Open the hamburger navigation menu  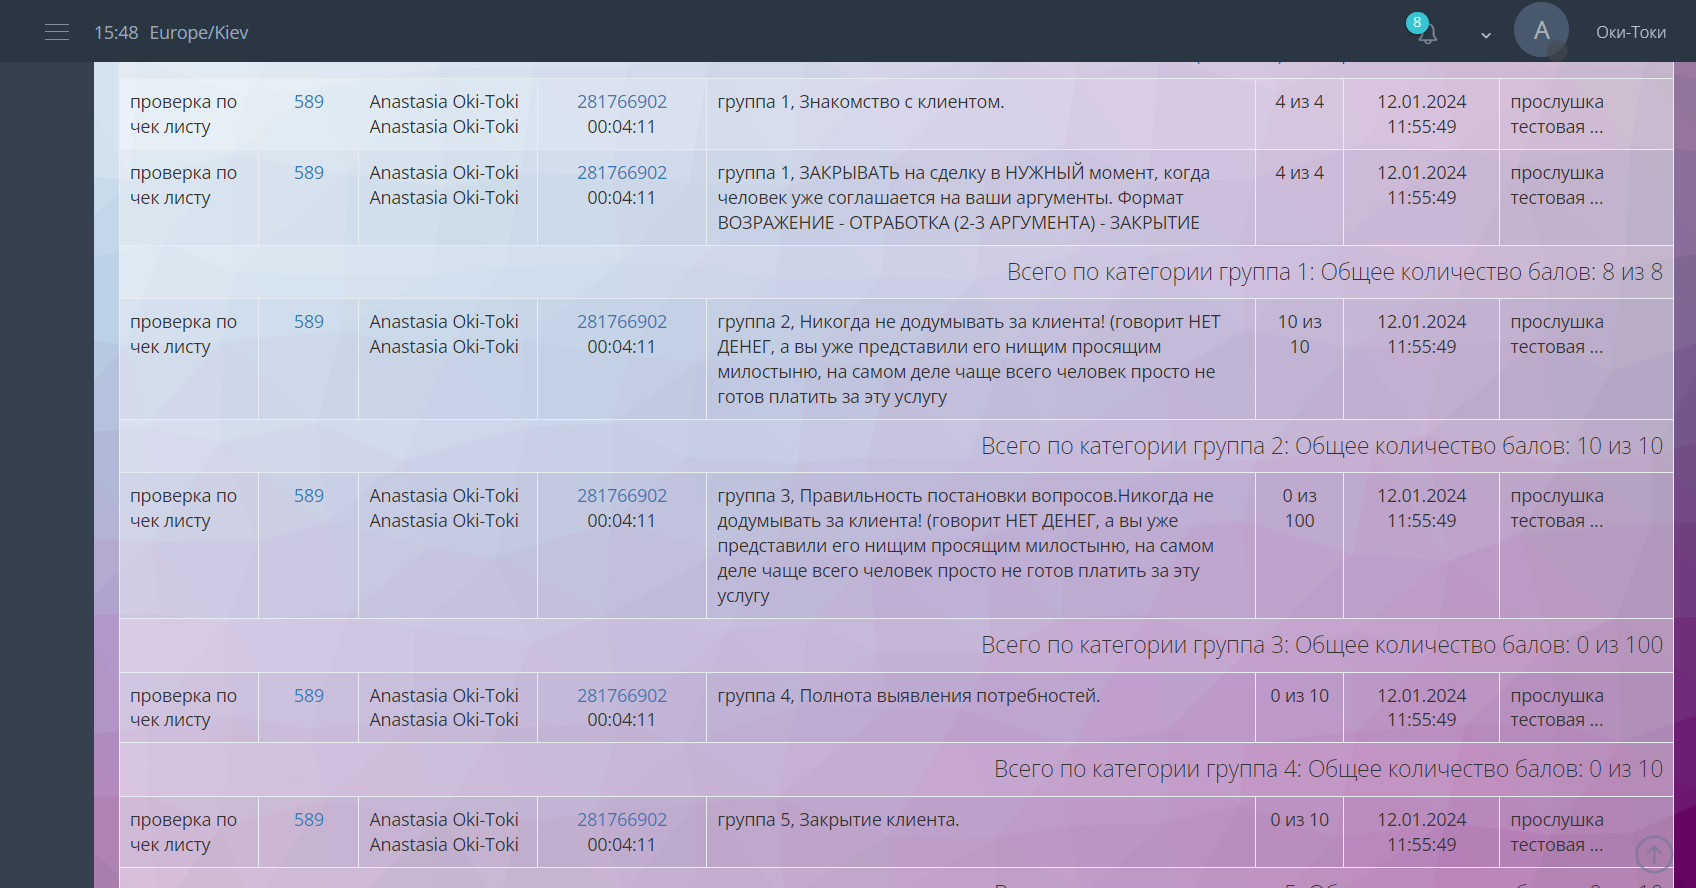[x=57, y=32]
